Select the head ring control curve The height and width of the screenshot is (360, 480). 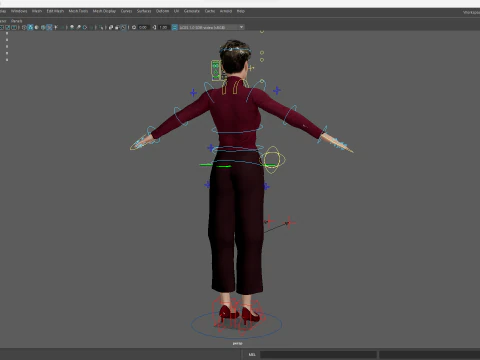235,50
